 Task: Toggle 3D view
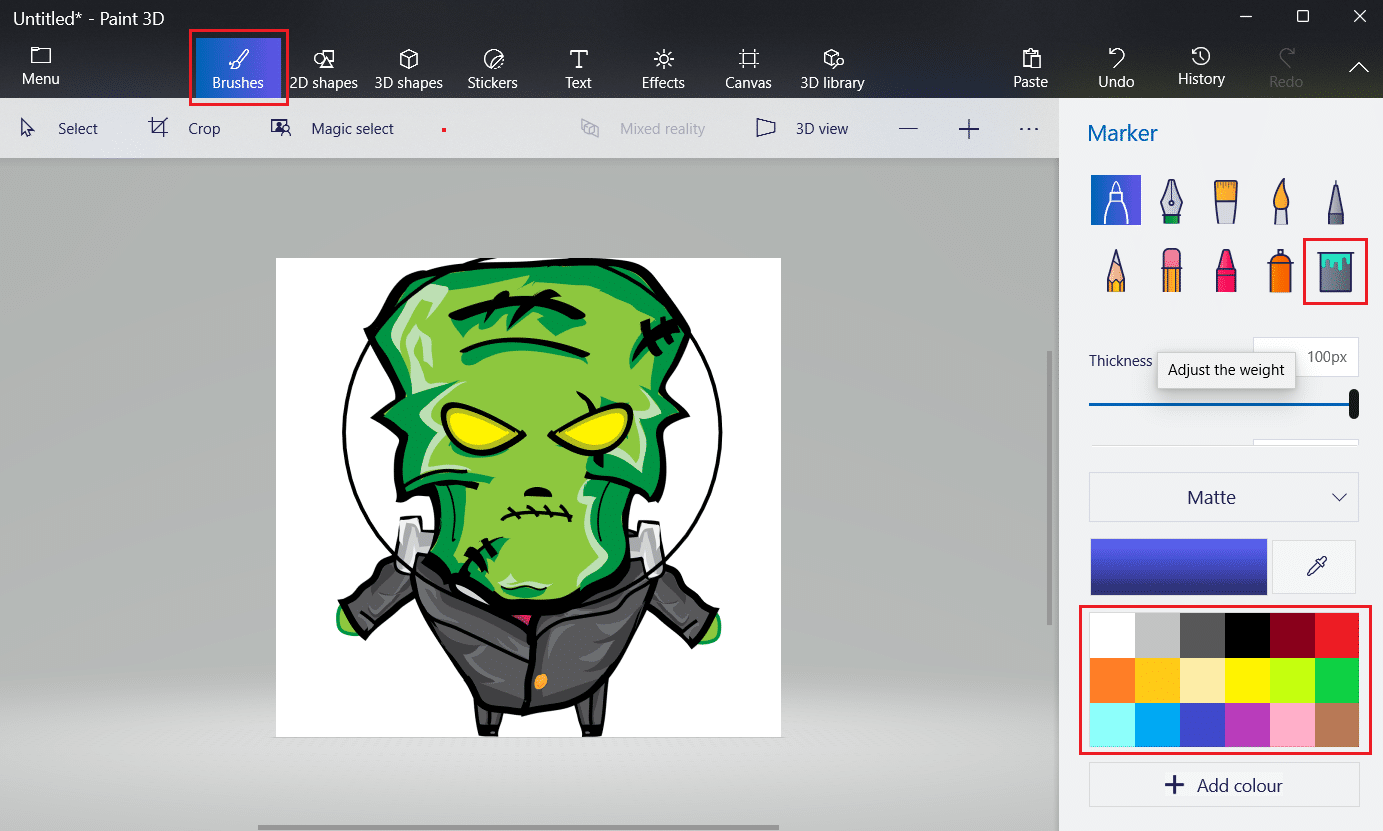click(x=802, y=128)
